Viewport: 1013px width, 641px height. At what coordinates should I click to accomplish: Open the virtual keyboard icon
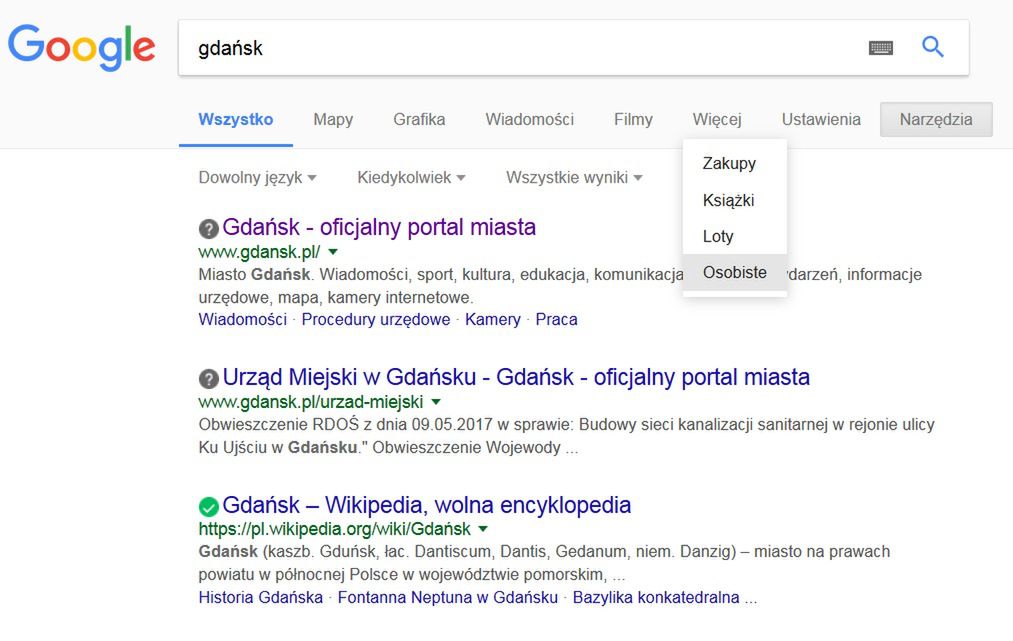tap(881, 47)
